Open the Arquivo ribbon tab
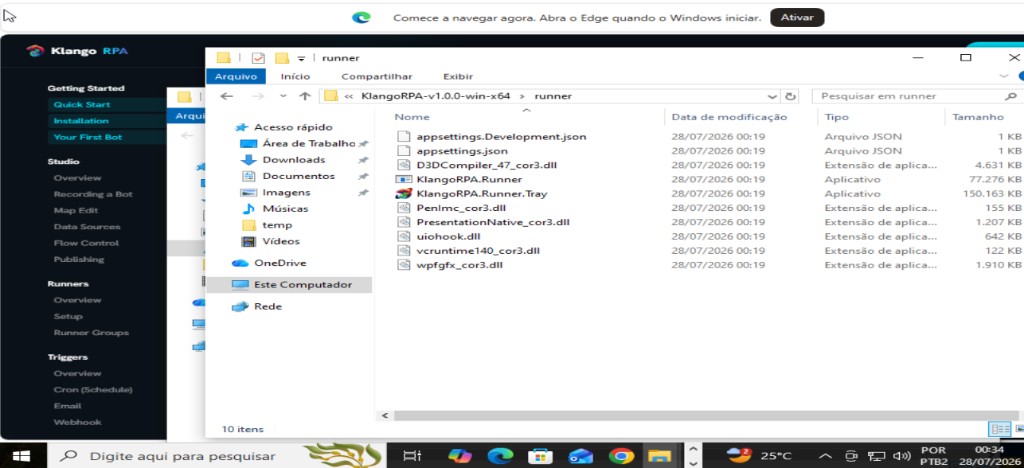The width and height of the screenshot is (1024, 468). (236, 76)
